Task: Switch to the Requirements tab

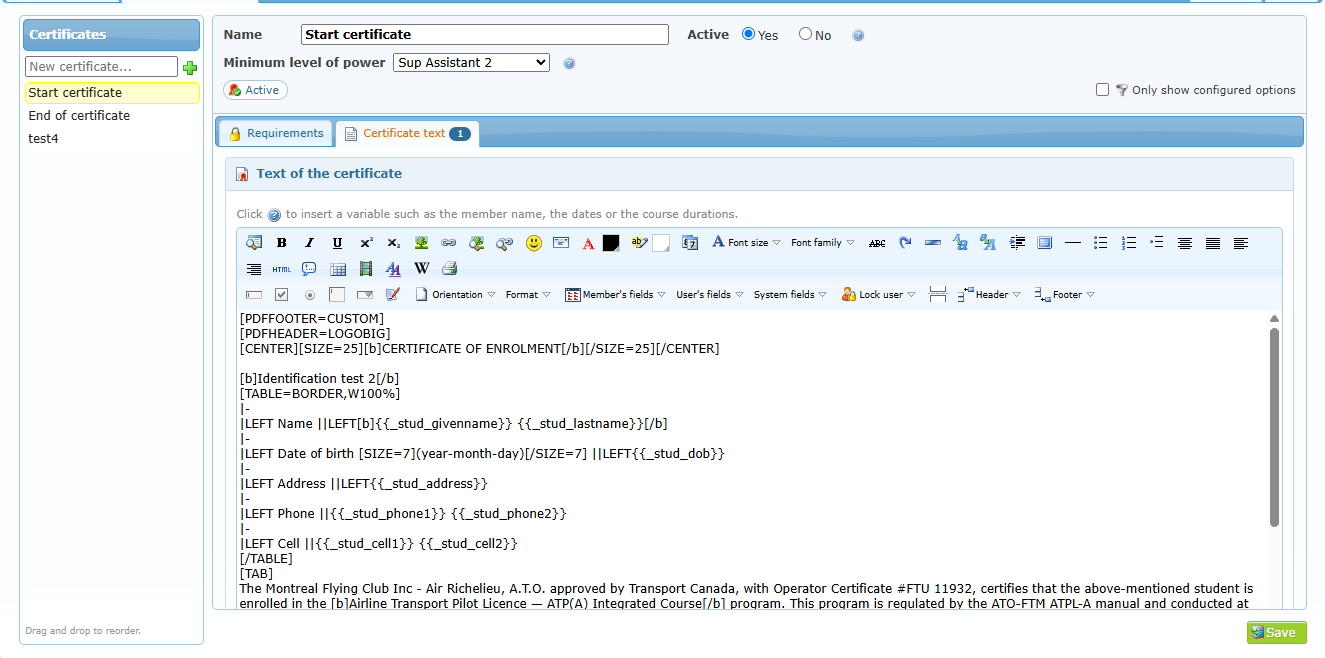Action: coord(275,133)
